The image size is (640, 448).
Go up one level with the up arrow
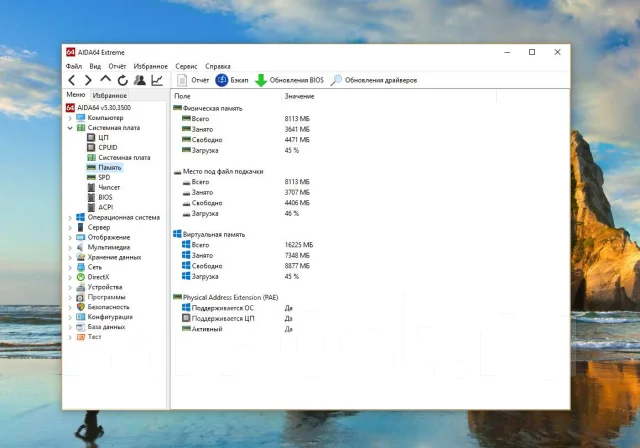105,80
